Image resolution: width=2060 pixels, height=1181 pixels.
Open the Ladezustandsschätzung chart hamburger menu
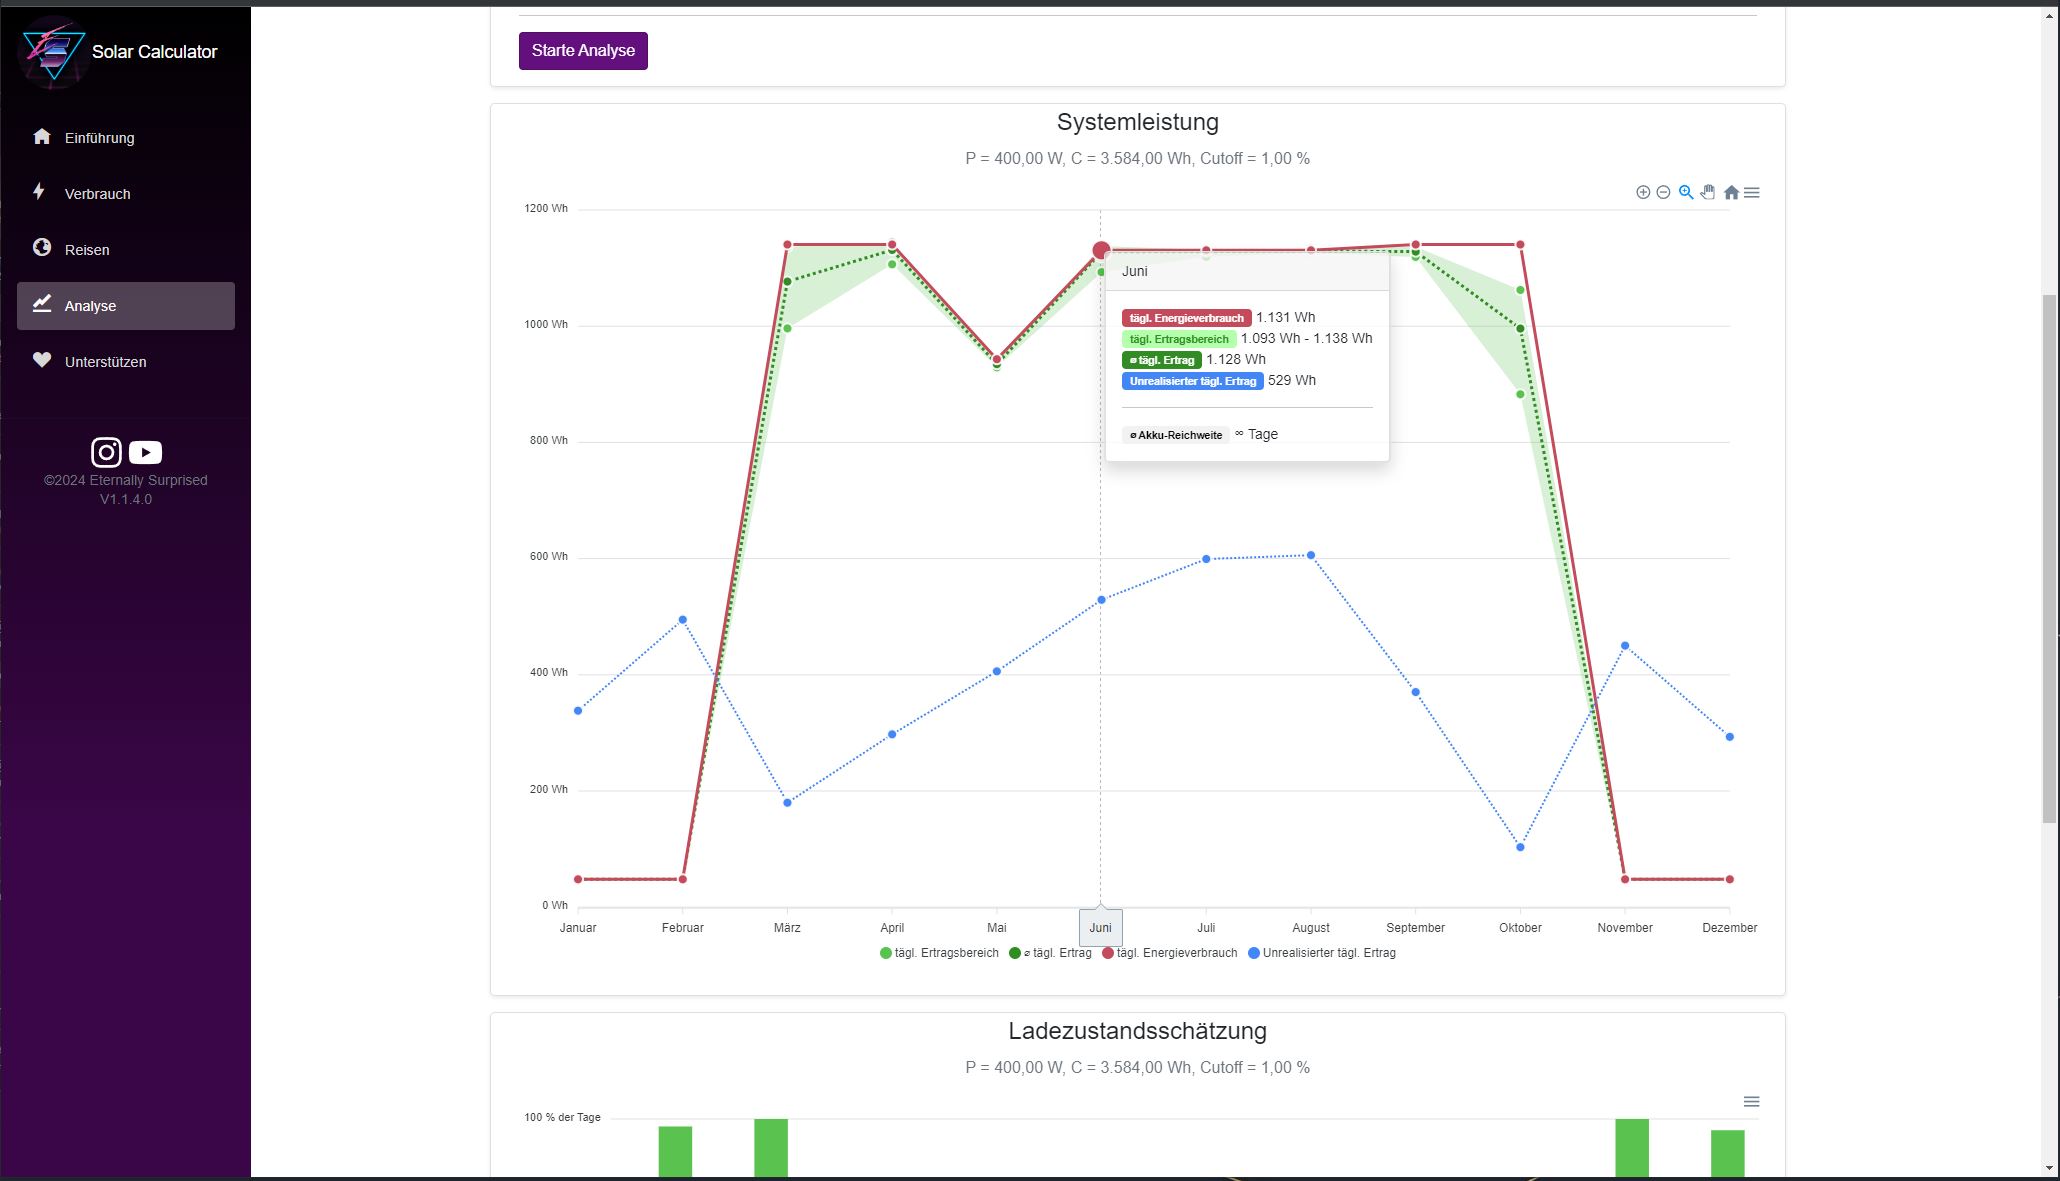(x=1752, y=1101)
